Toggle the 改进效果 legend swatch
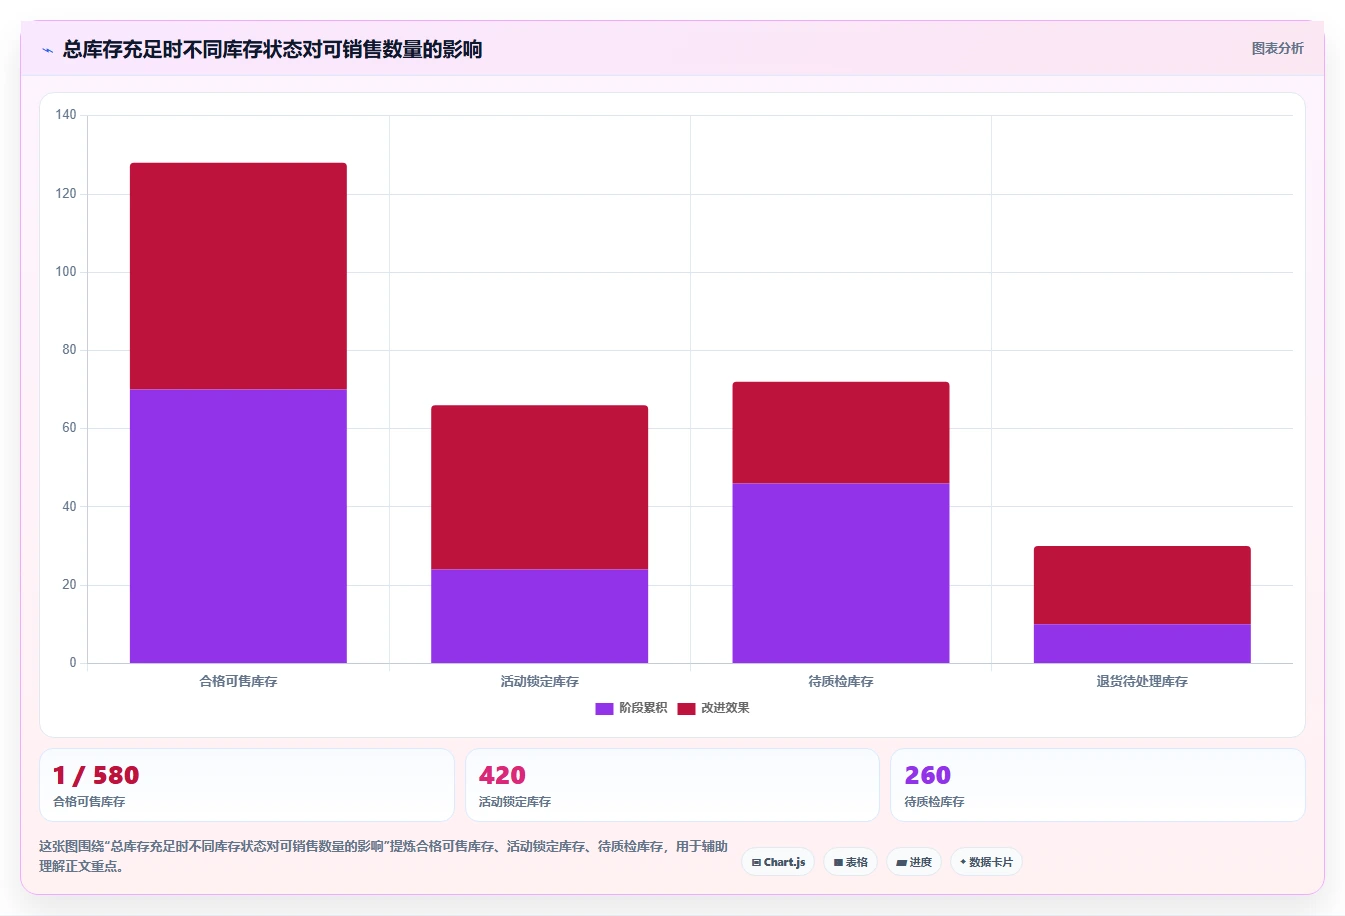The image size is (1345, 916). pyautogui.click(x=686, y=708)
